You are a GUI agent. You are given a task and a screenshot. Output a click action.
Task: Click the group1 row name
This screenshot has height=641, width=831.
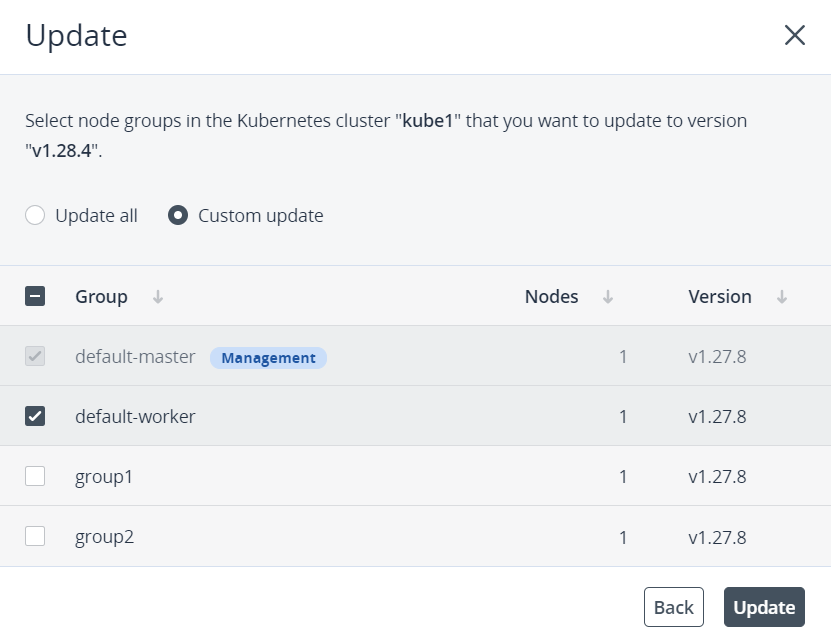[104, 477]
